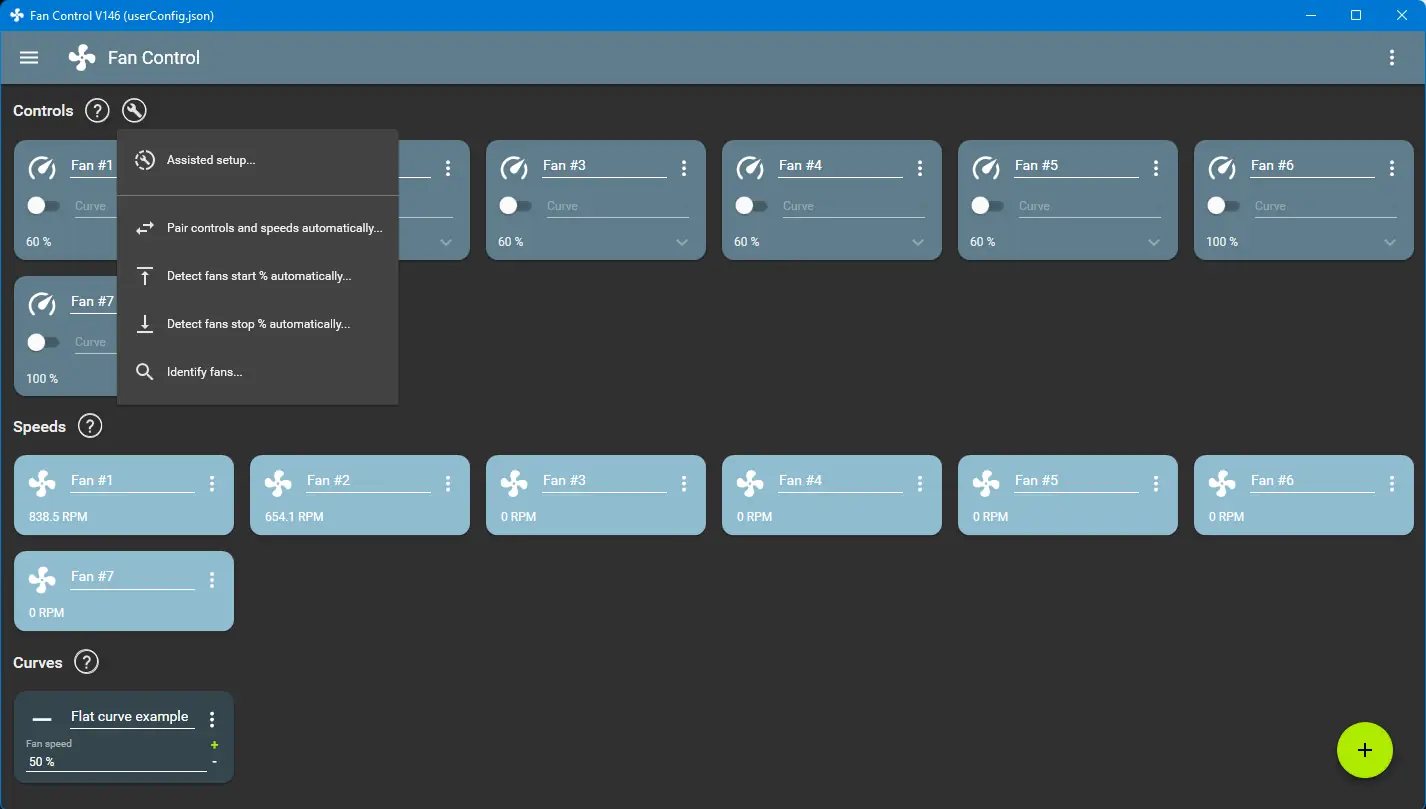Click the gauge icon on Fan #6 control
The height and width of the screenshot is (809, 1426).
click(x=1222, y=167)
